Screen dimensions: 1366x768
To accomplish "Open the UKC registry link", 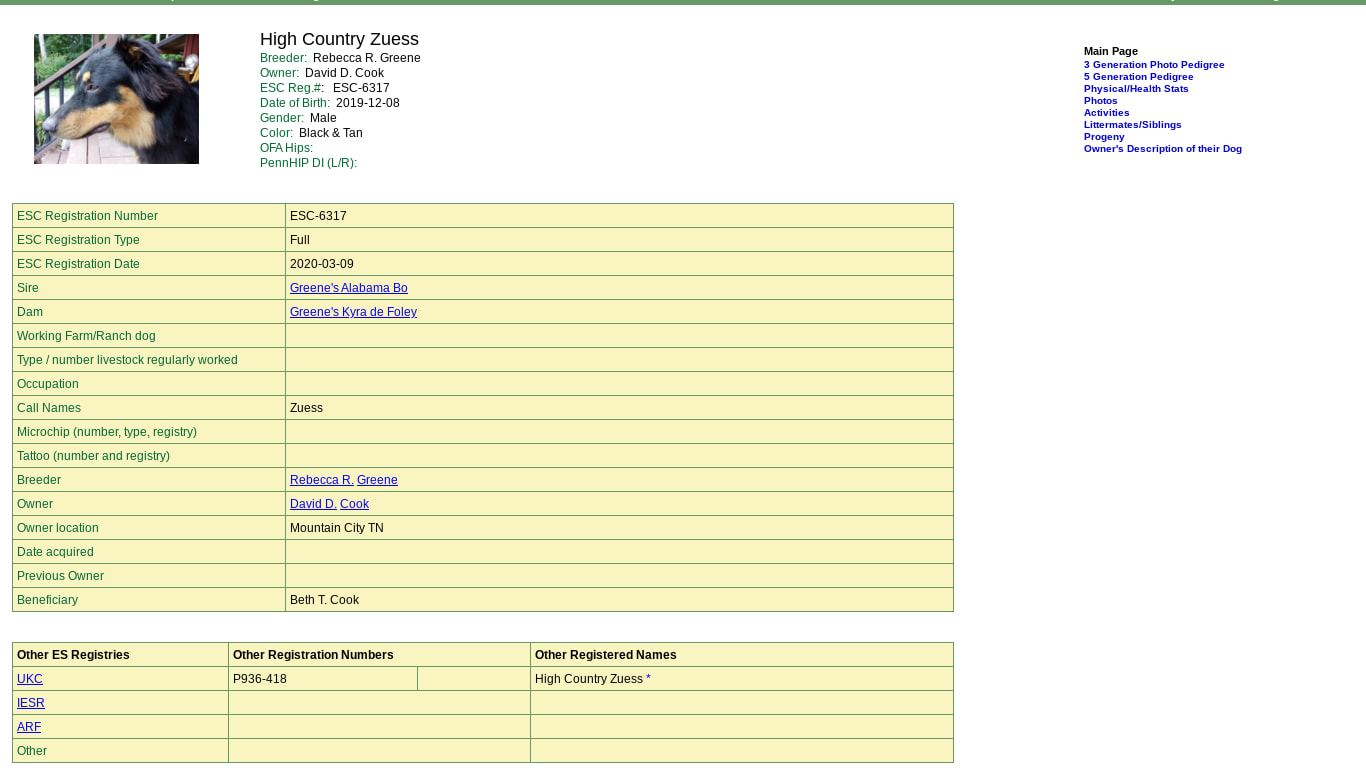I will [x=30, y=679].
